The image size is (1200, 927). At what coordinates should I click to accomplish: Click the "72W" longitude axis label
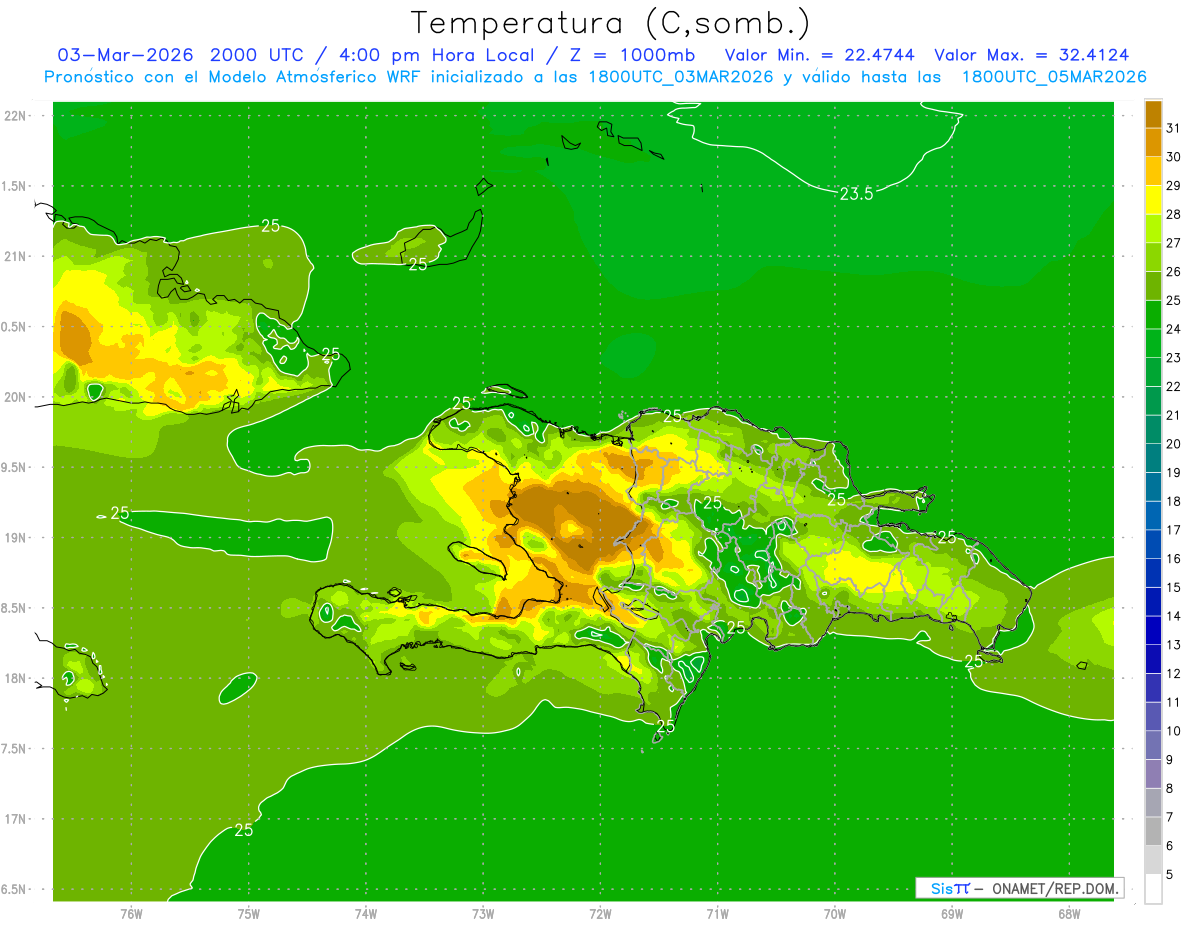(x=600, y=914)
